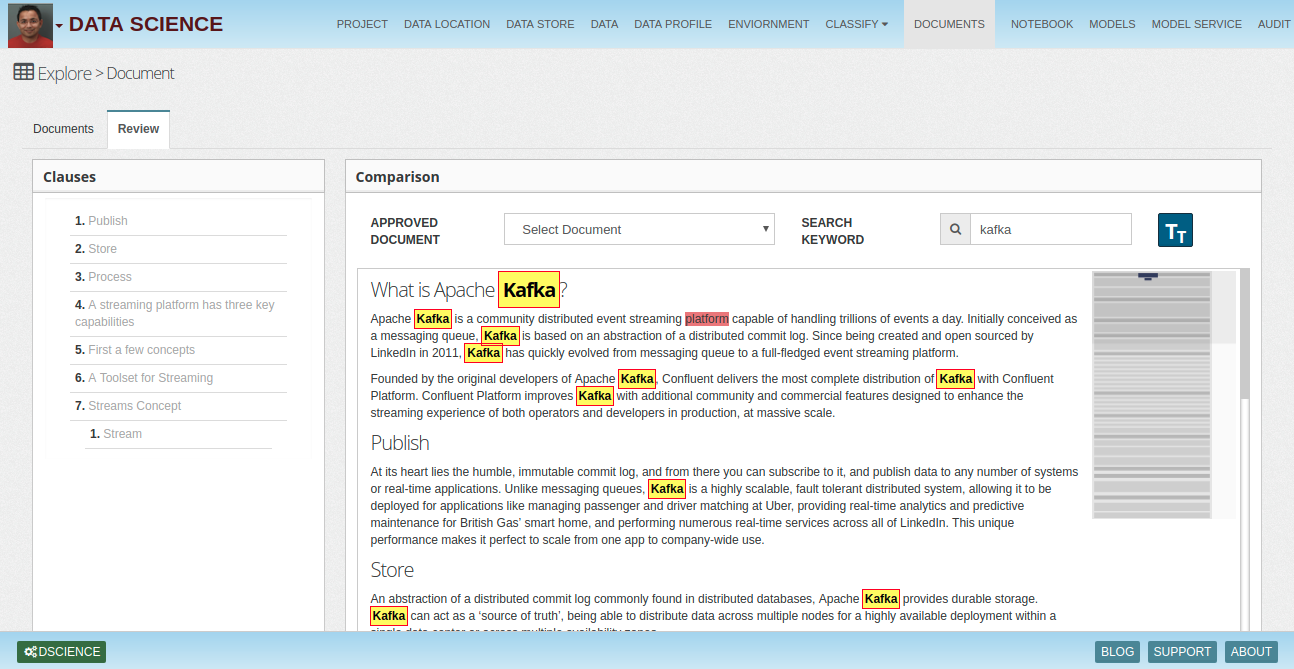This screenshot has height=669, width=1294.
Task: Expand the CLASSIFY dropdown menu
Action: (857, 24)
